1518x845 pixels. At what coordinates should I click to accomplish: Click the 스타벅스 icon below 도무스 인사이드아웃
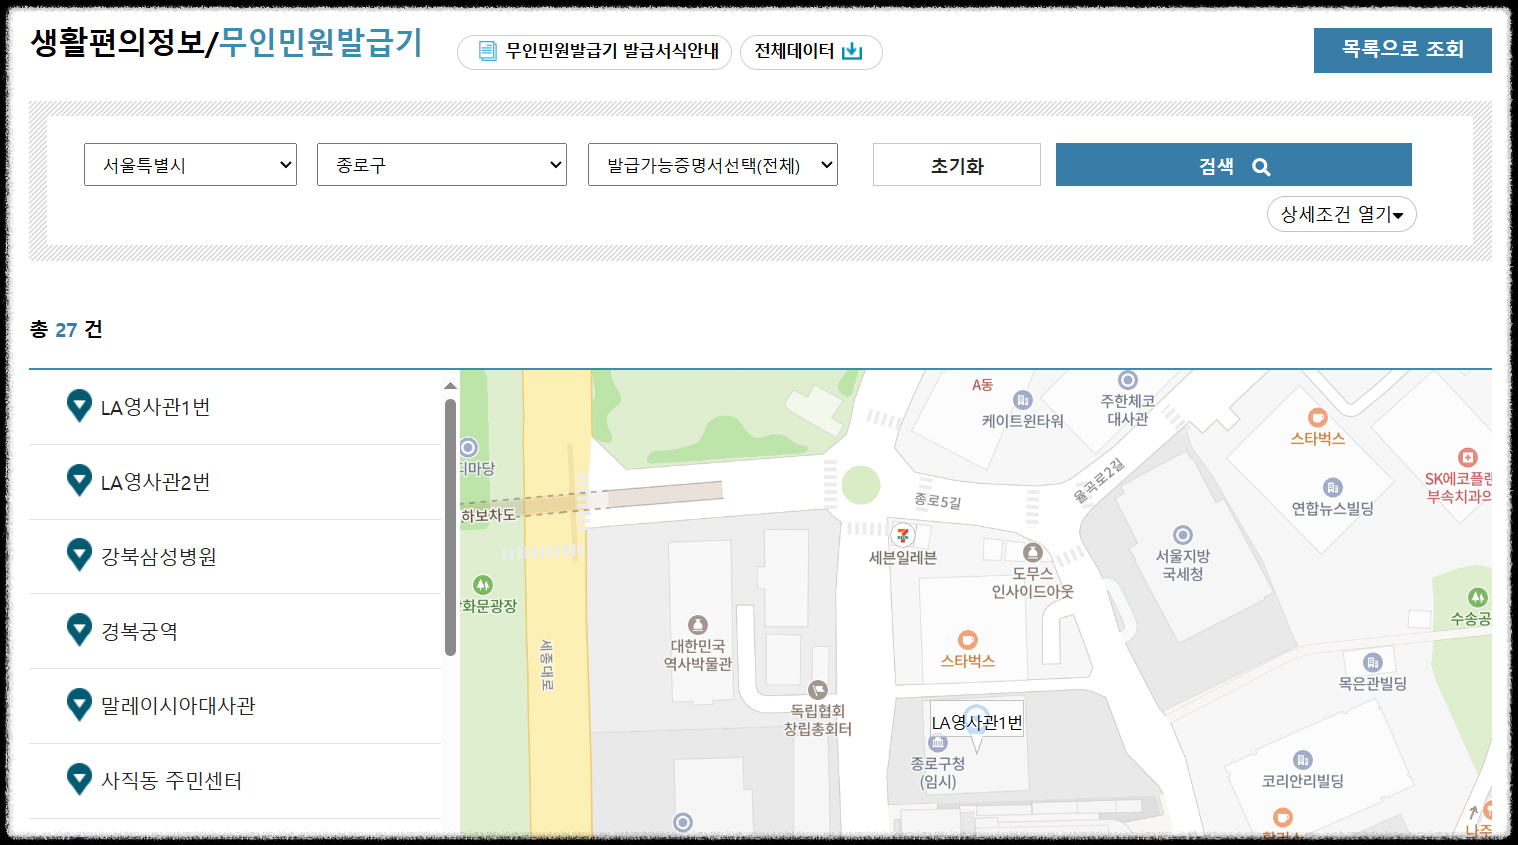point(967,640)
